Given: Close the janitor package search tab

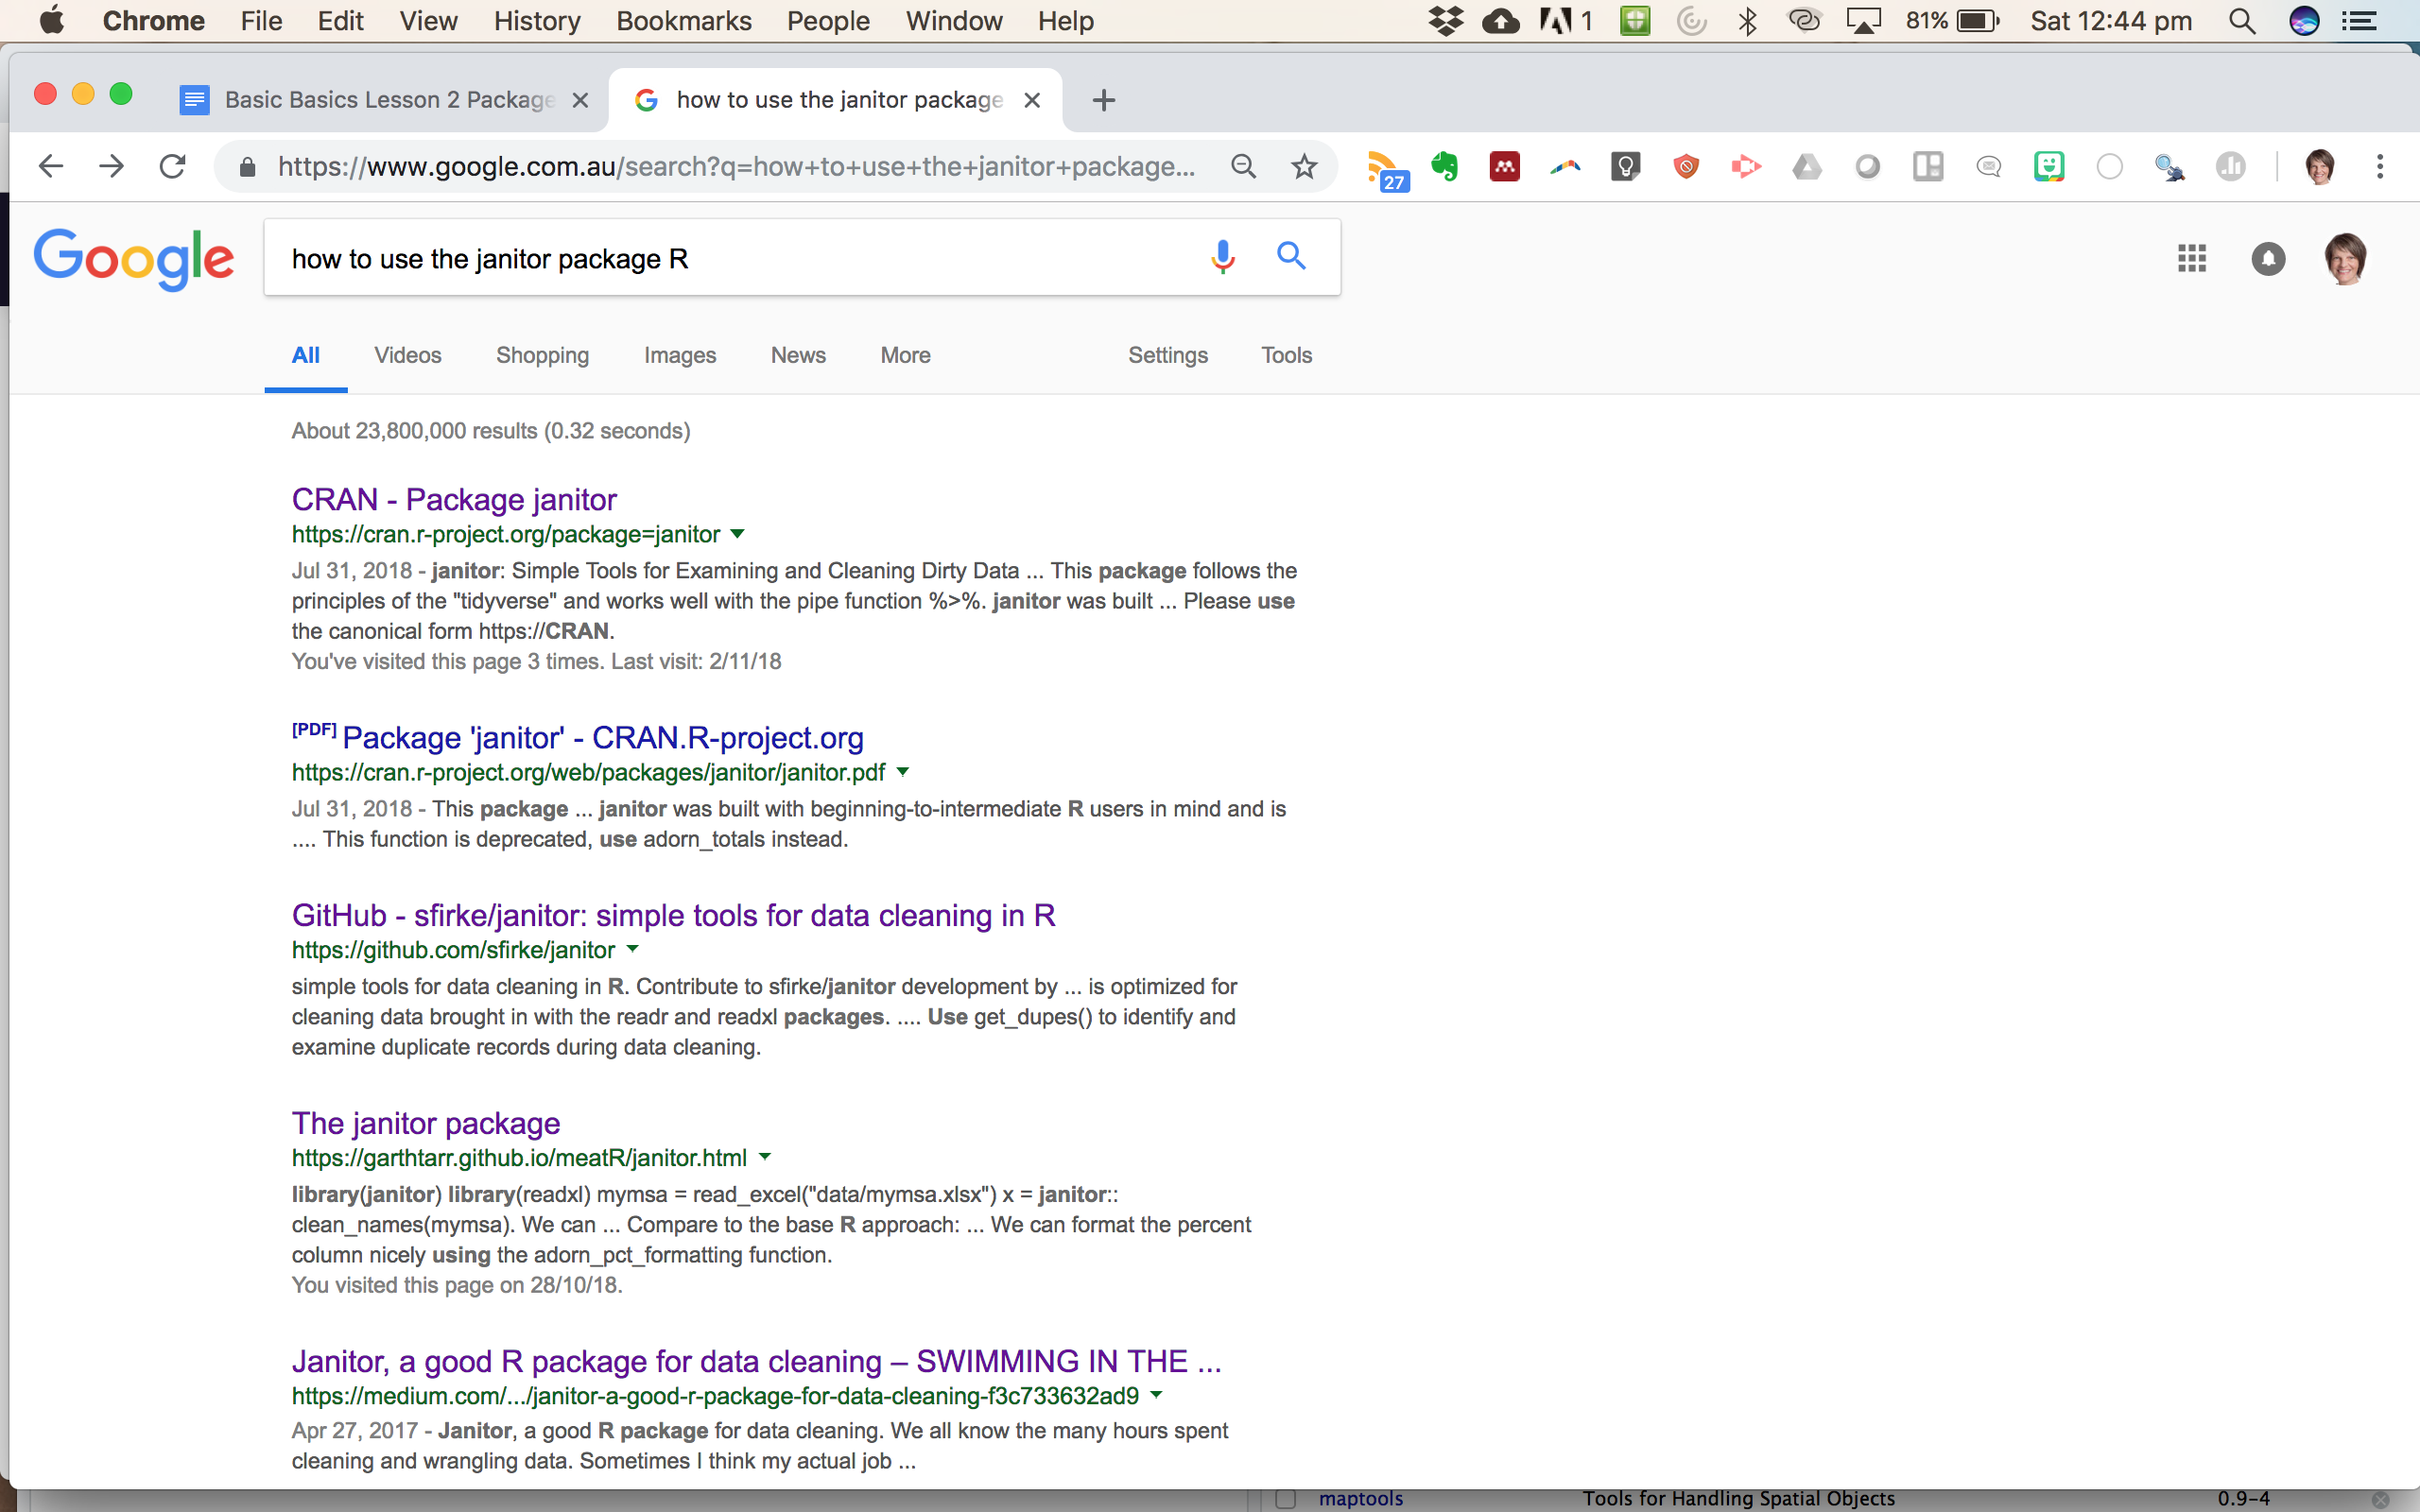Looking at the screenshot, I should [1033, 100].
